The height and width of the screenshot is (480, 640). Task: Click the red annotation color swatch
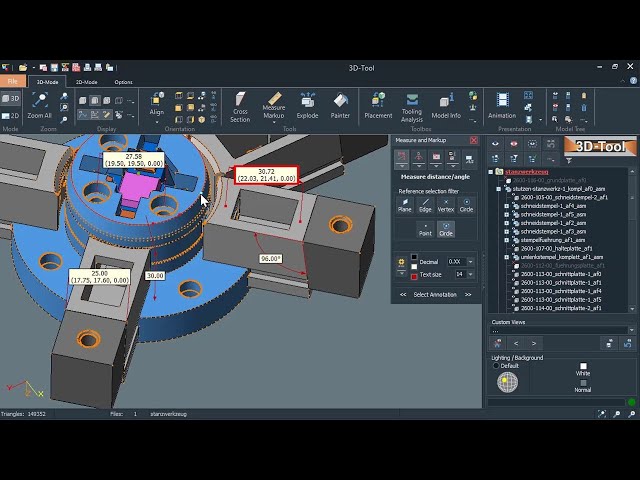pos(414,277)
